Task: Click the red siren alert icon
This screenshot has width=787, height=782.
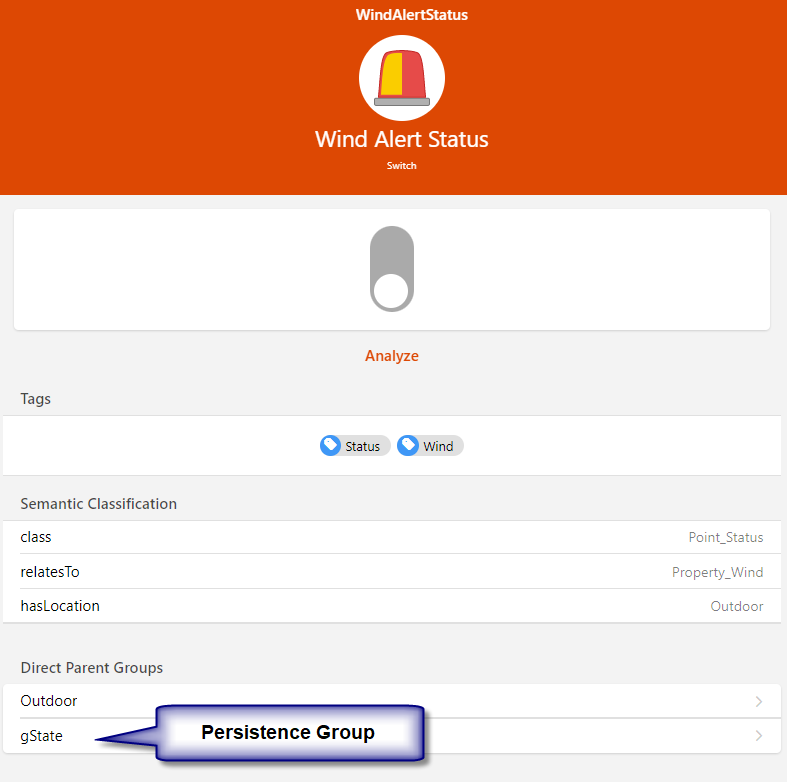Action: pos(401,77)
